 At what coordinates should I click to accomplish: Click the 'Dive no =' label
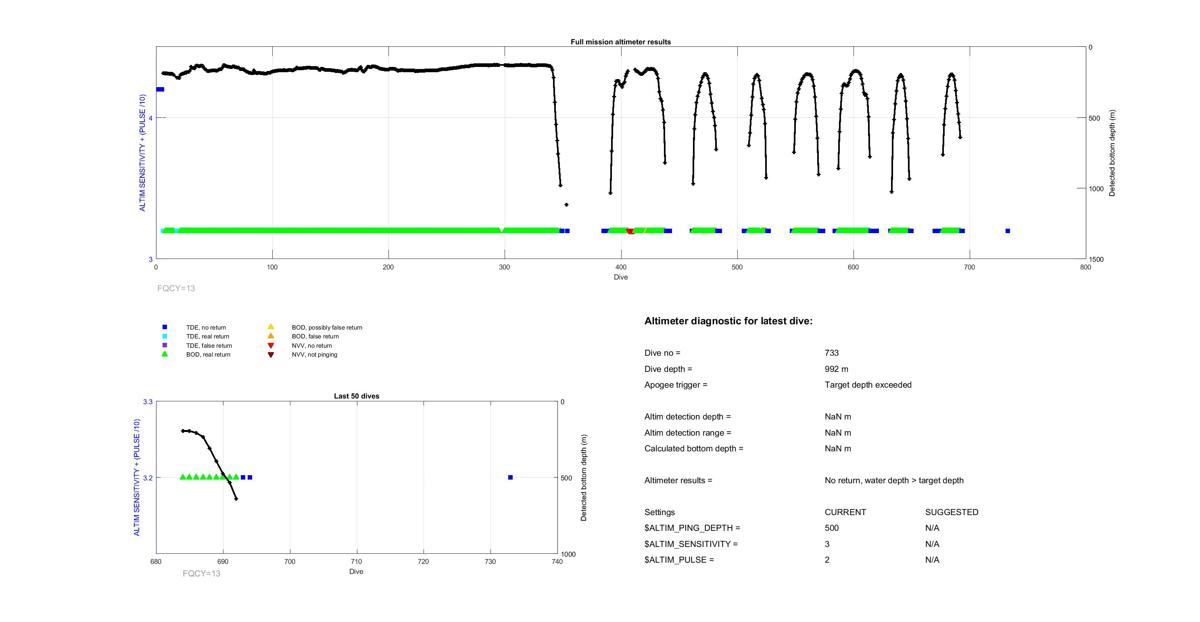click(x=662, y=353)
